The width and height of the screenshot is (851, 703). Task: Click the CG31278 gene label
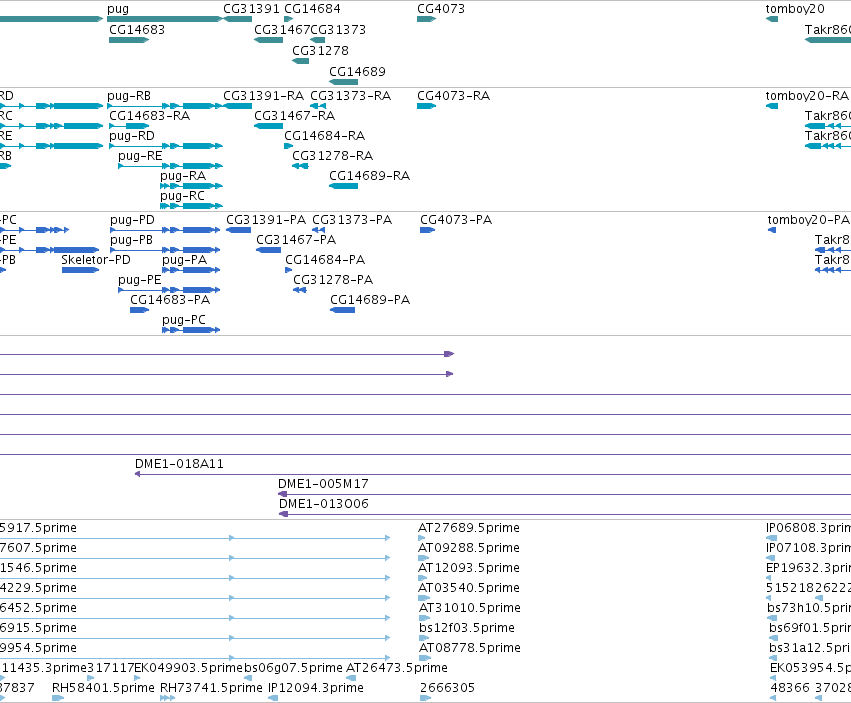click(x=320, y=50)
